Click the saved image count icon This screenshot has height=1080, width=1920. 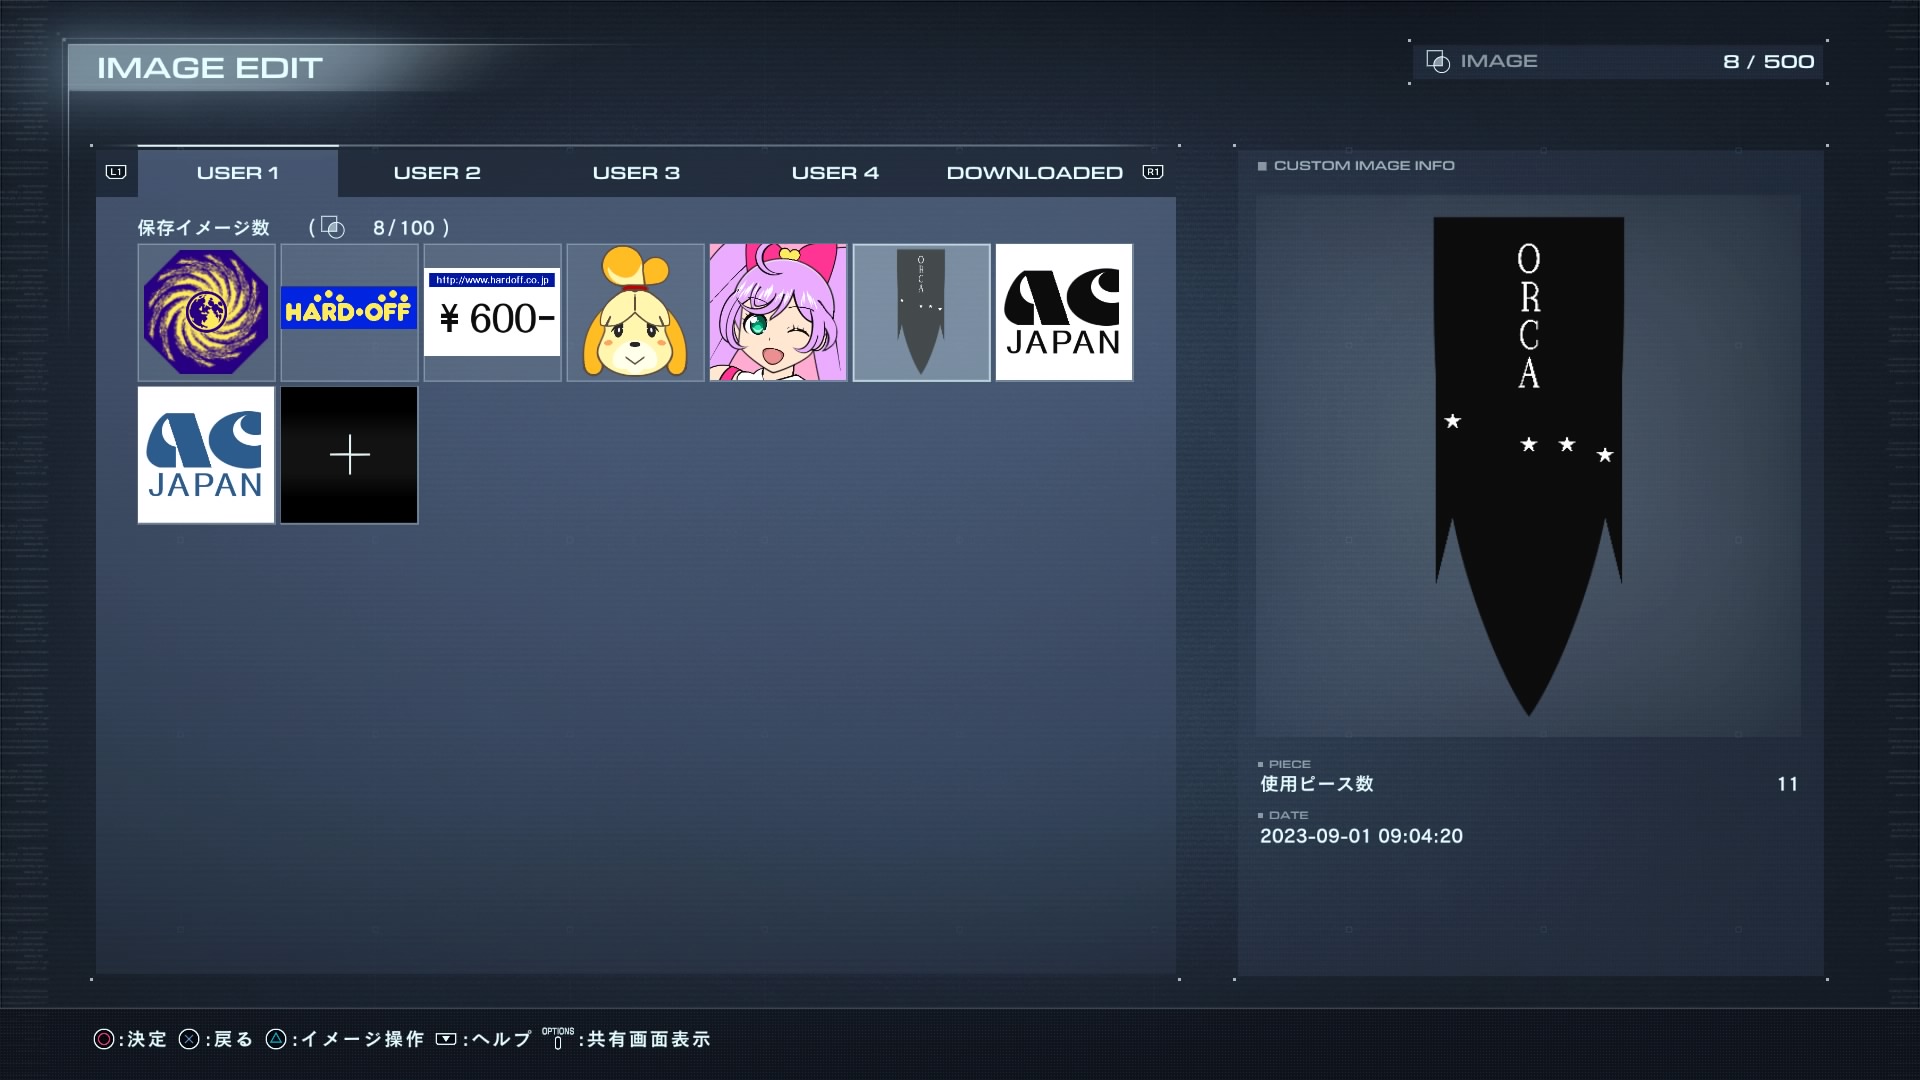pos(333,228)
